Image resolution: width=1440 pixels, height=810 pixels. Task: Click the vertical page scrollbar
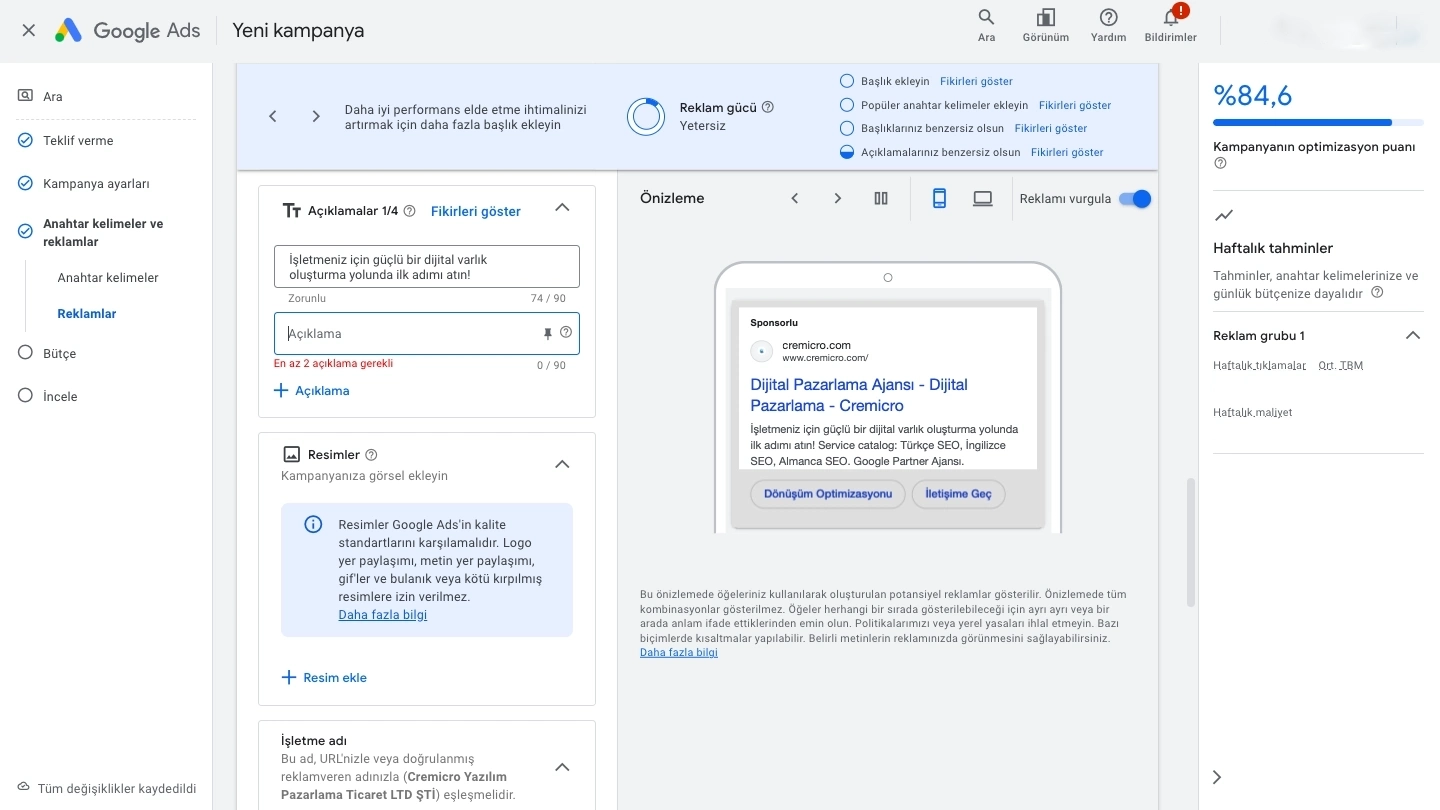pyautogui.click(x=1190, y=542)
